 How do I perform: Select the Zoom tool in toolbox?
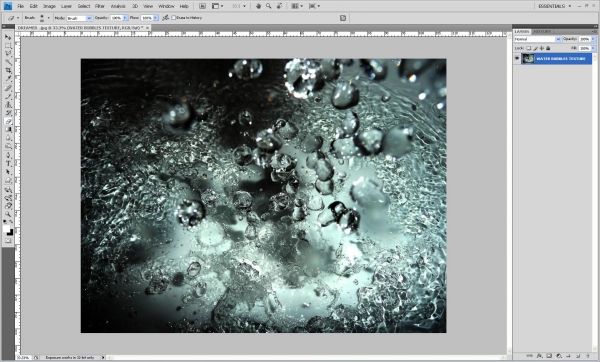click(x=8, y=215)
